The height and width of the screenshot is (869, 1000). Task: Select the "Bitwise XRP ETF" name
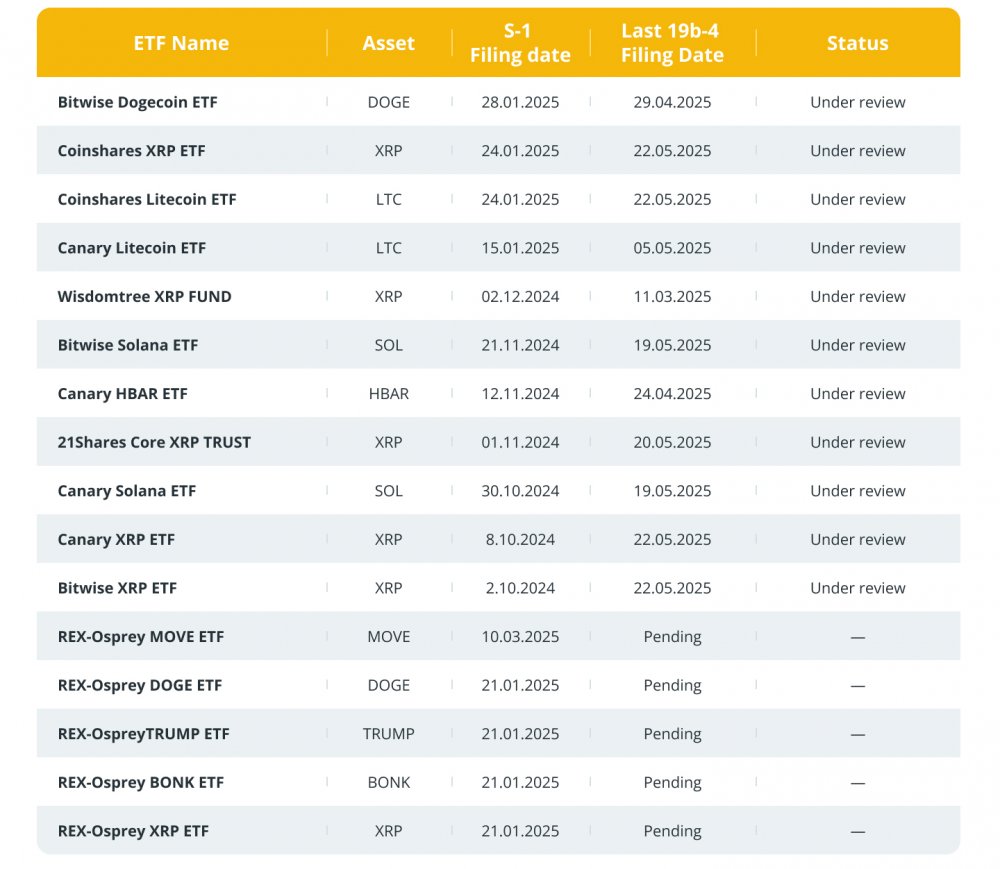tap(117, 588)
